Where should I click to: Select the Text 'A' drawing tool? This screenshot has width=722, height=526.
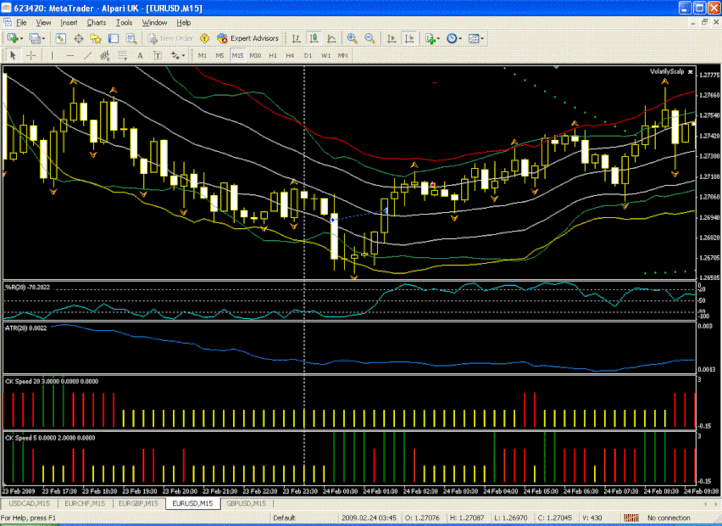tap(140, 56)
